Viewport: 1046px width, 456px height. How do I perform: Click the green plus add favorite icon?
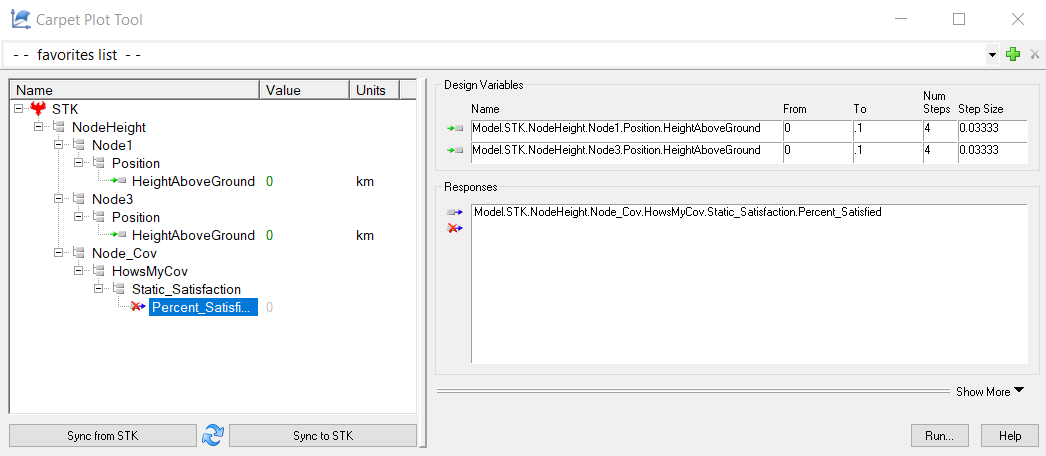click(1013, 54)
